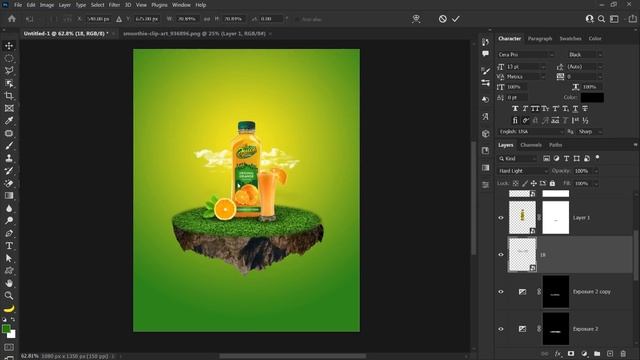Image resolution: width=640 pixels, height=360 pixels.
Task: Select the History Brush tool
Action: [9, 171]
